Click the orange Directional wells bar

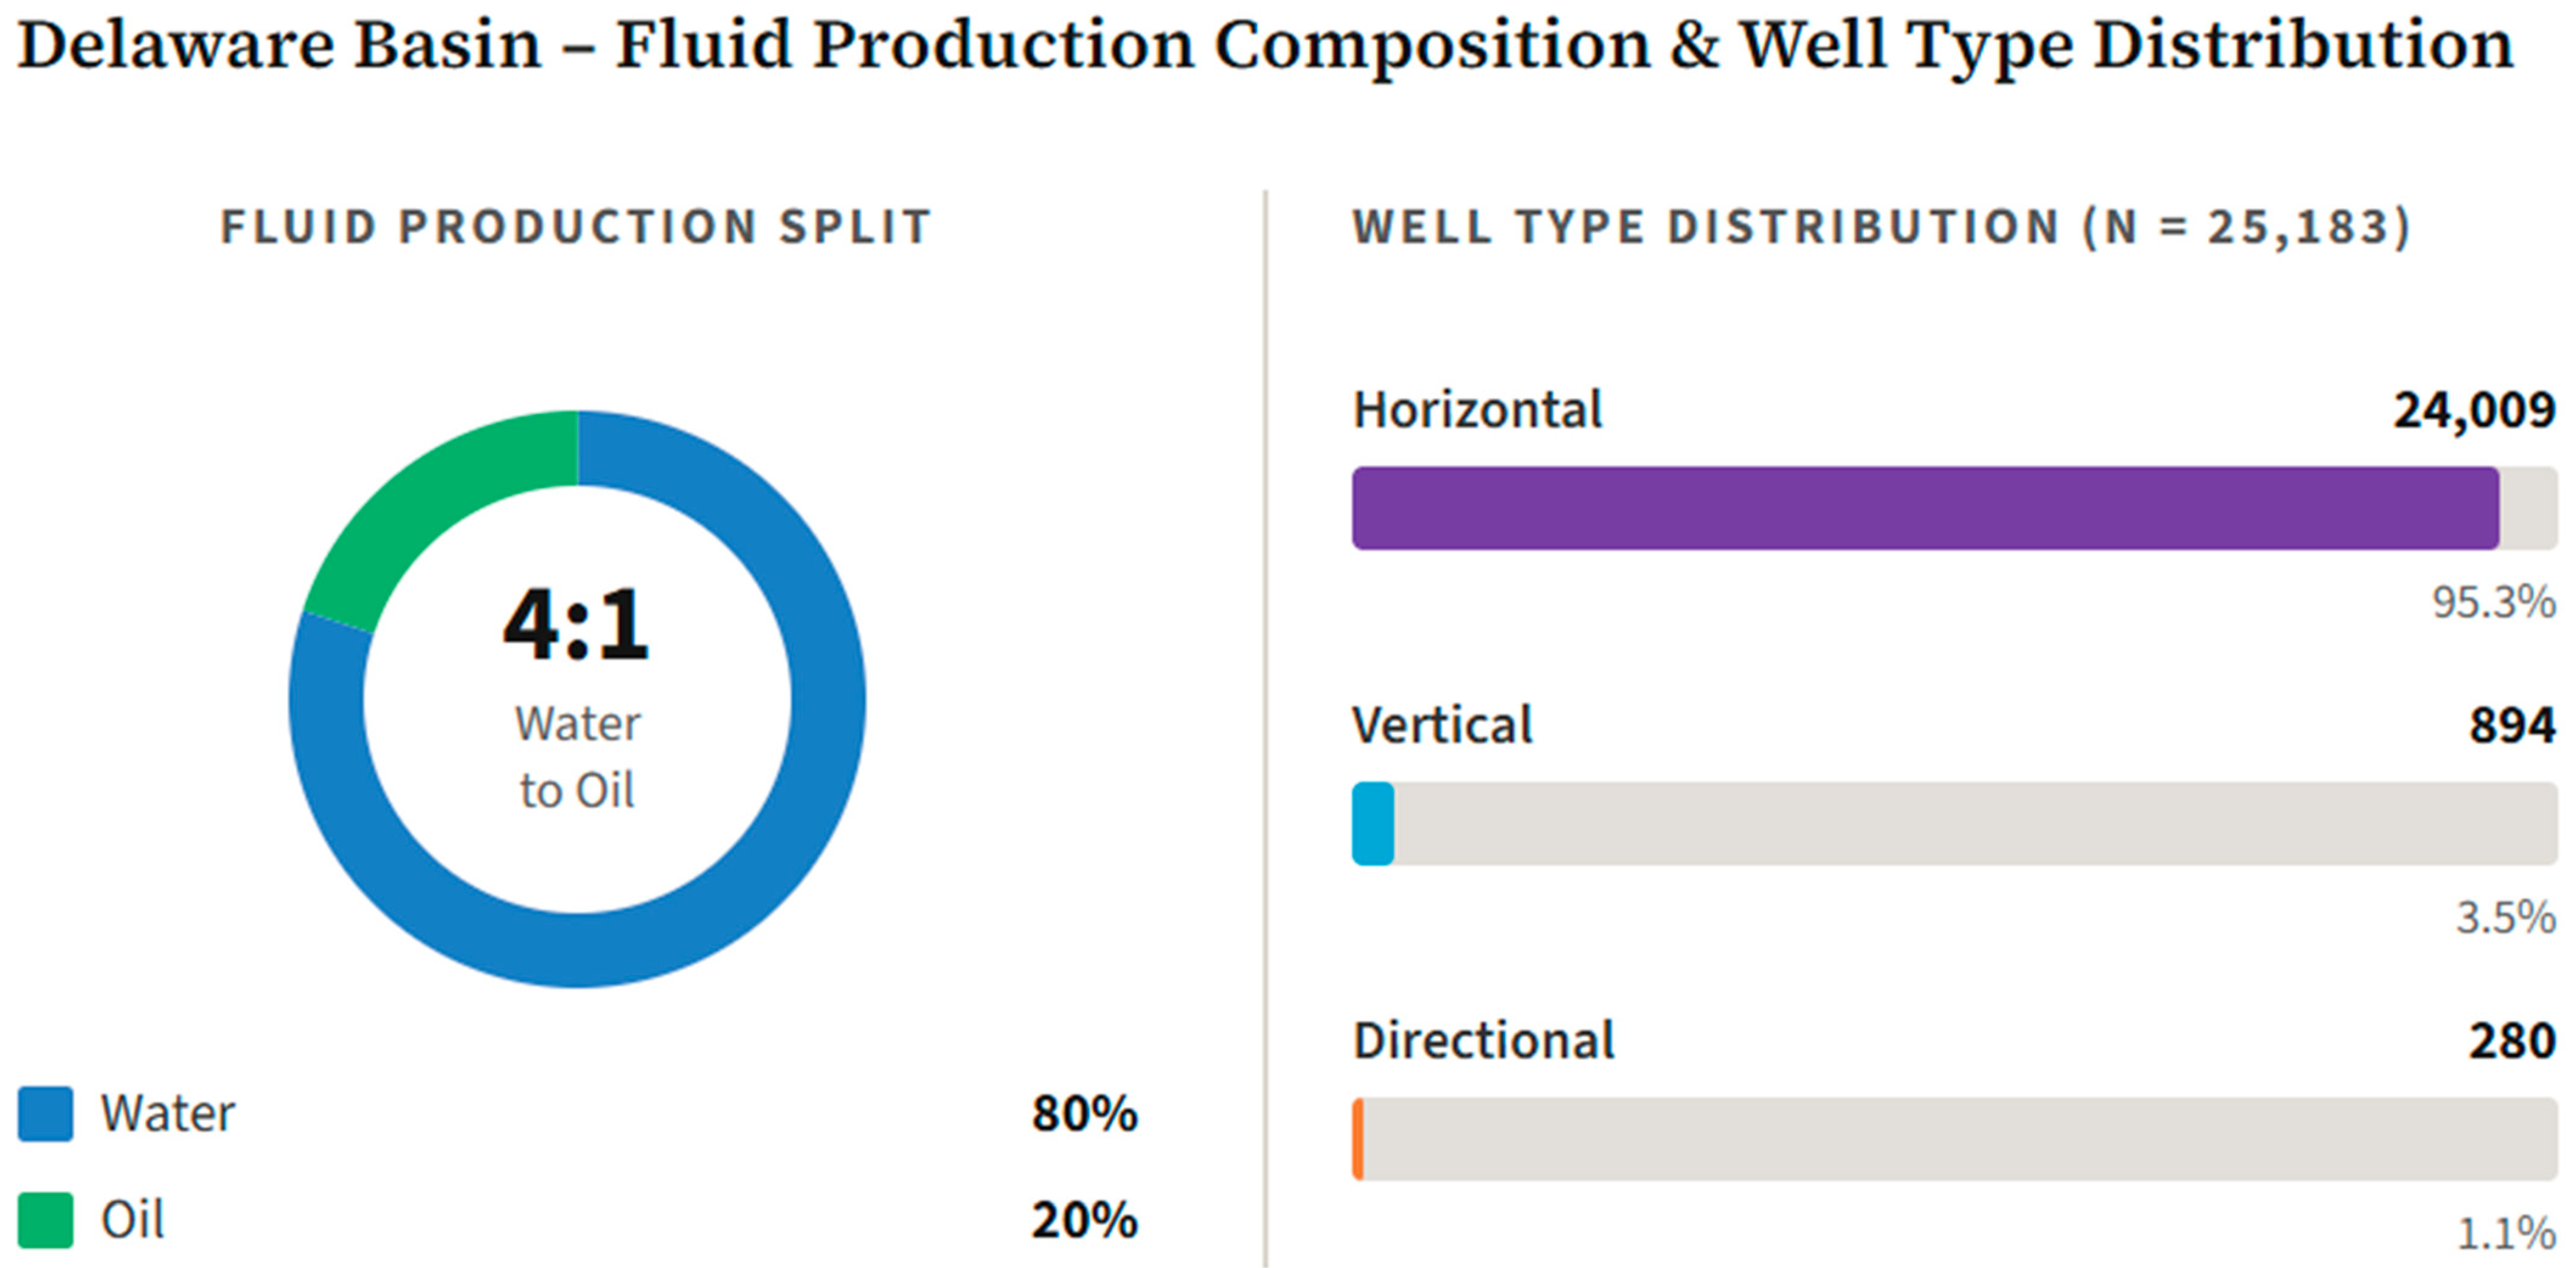(1358, 1139)
